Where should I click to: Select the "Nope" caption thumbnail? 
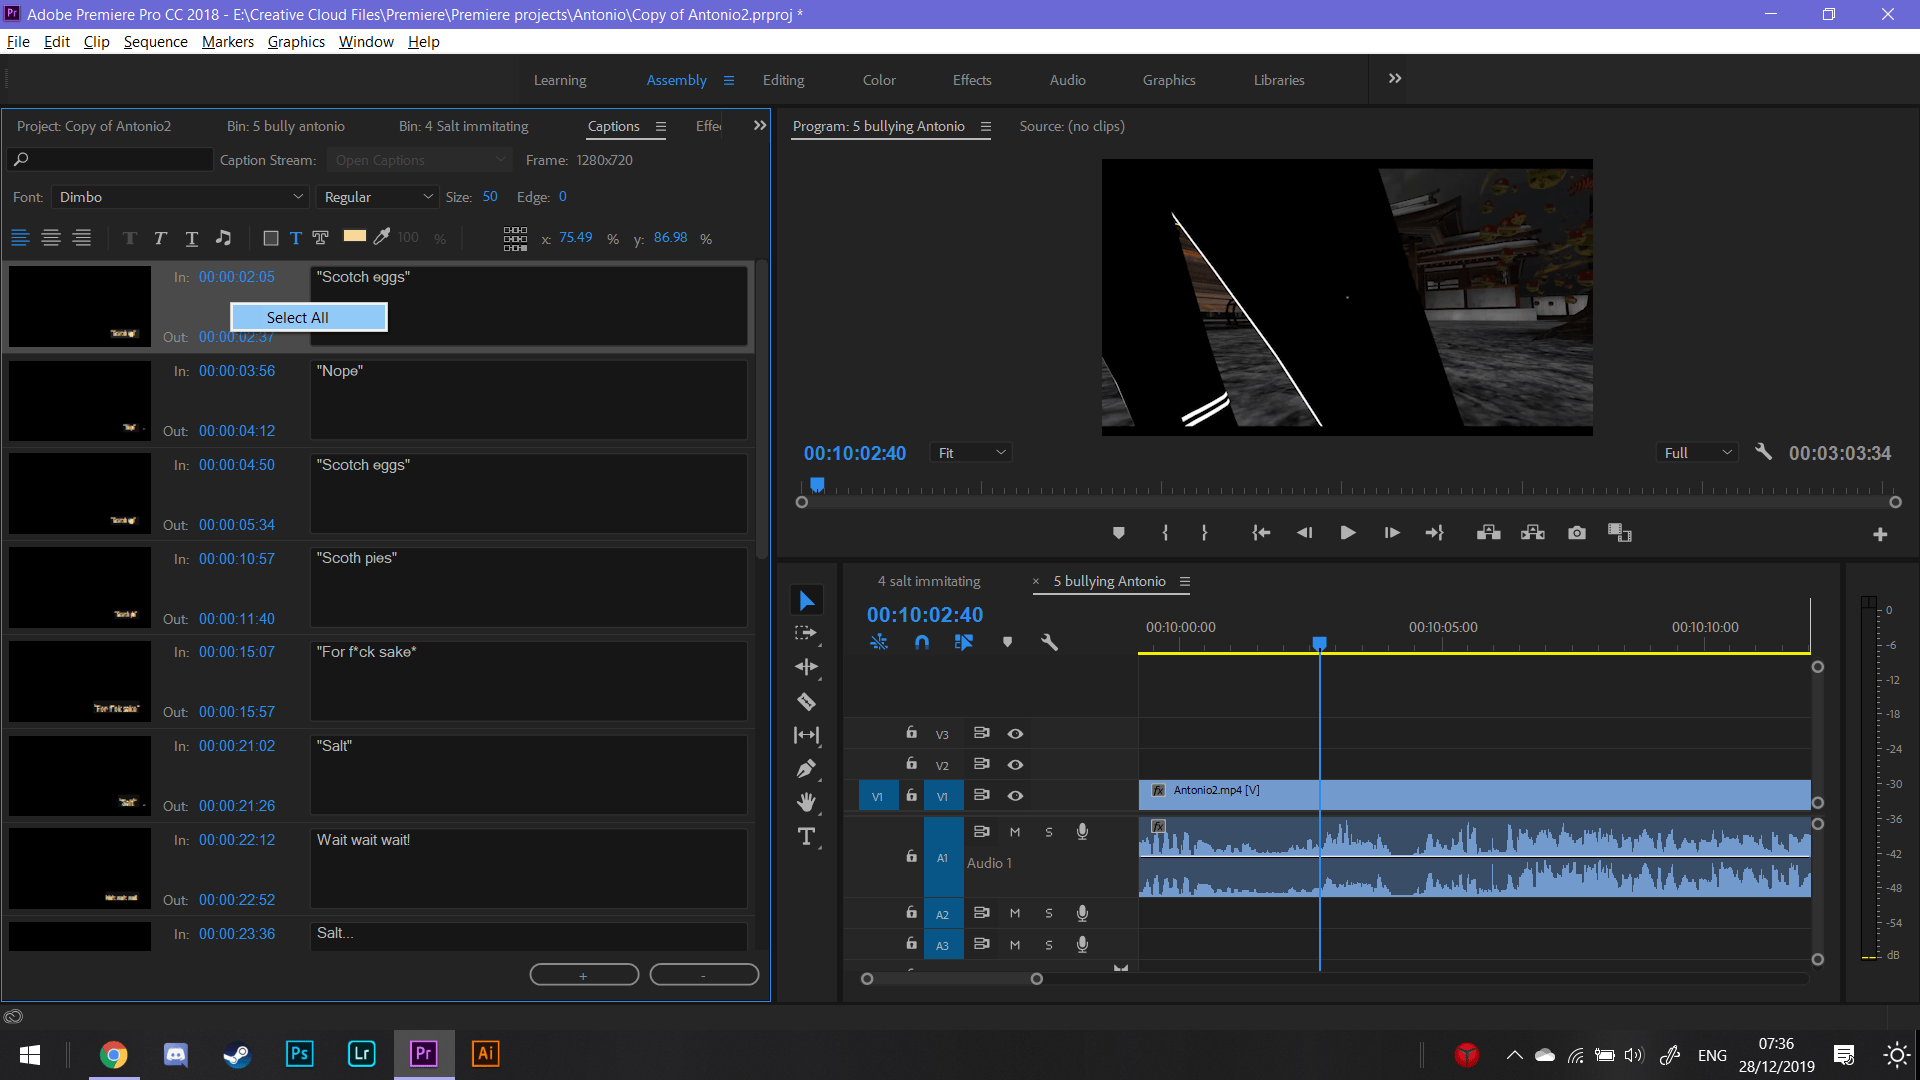pyautogui.click(x=79, y=400)
